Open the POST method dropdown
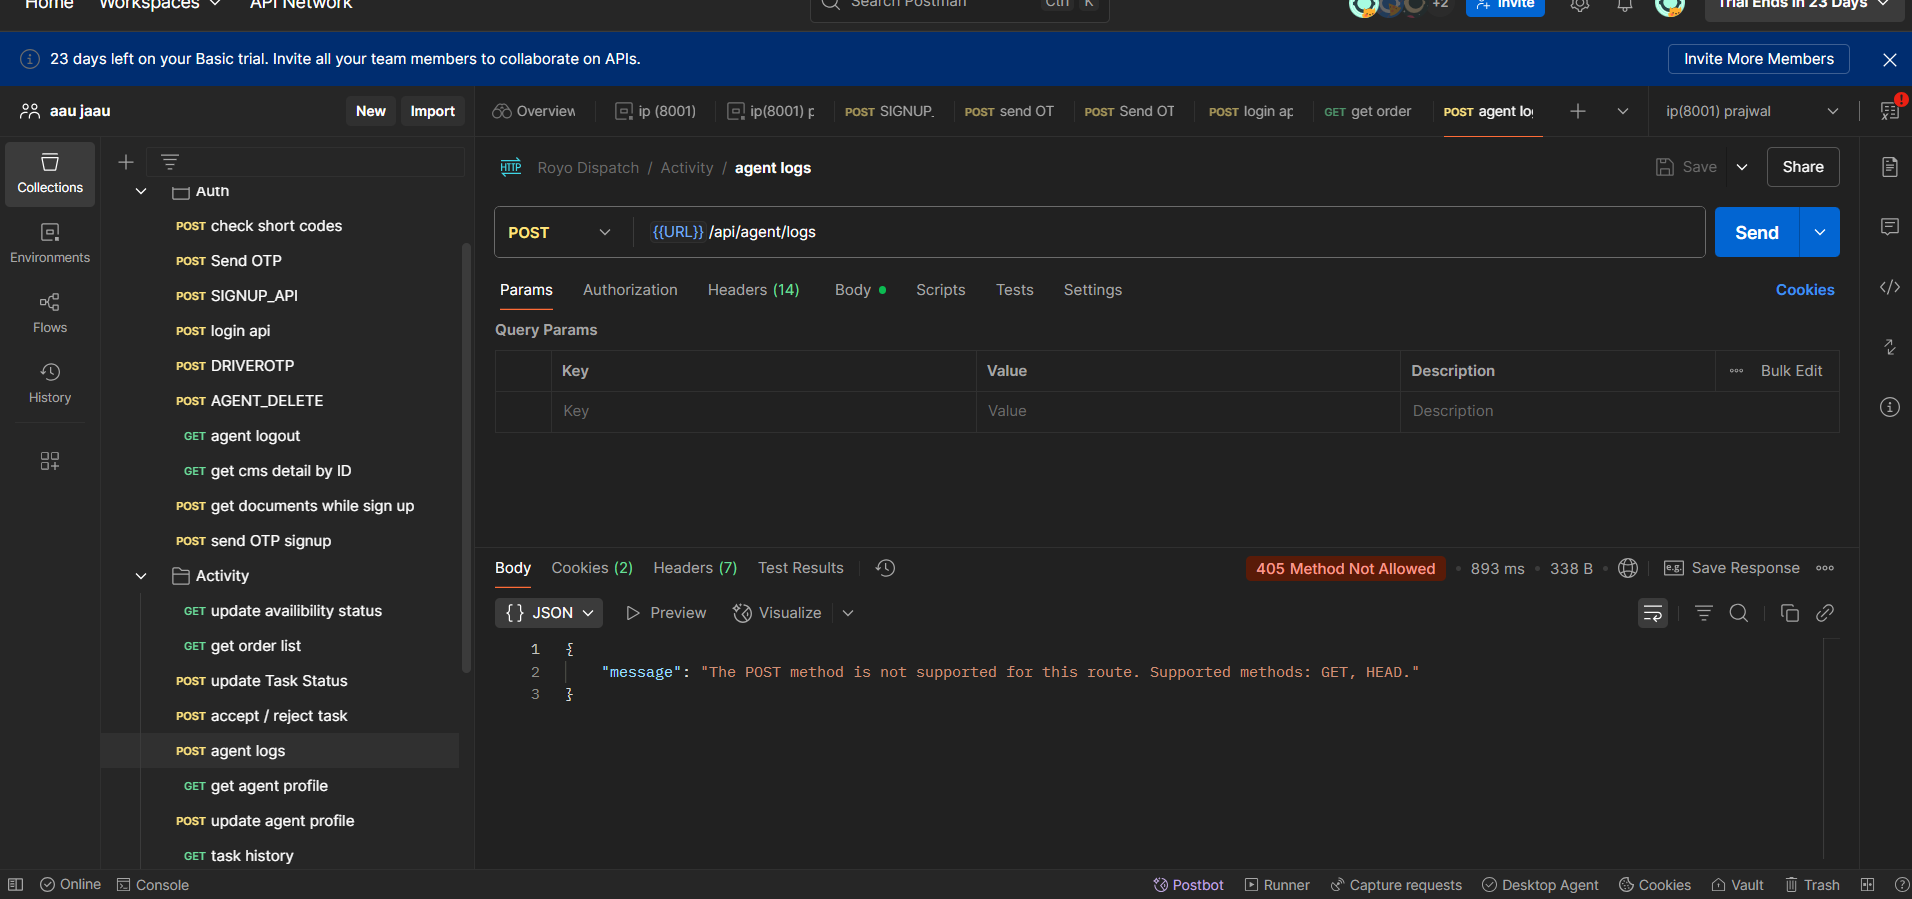Viewport: 1912px width, 899px height. (559, 232)
